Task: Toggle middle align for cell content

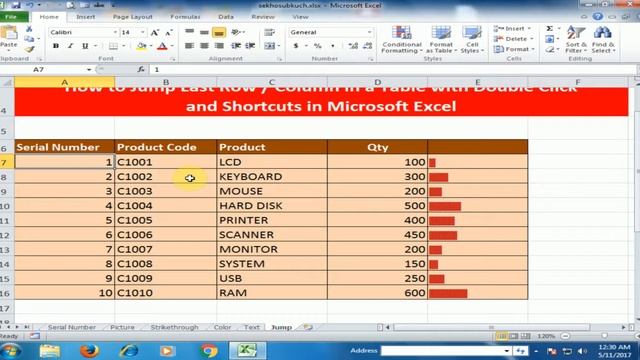Action: tap(204, 32)
